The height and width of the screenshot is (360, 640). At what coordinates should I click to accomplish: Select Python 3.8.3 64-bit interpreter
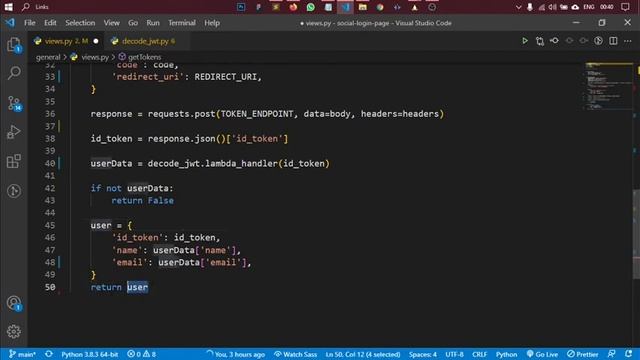point(90,354)
